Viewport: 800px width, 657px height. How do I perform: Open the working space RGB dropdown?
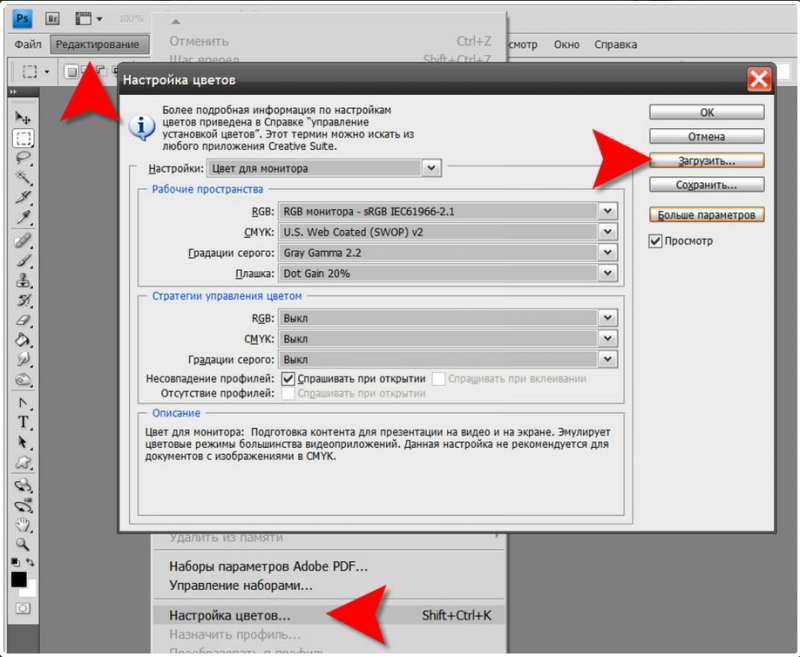tap(447, 211)
